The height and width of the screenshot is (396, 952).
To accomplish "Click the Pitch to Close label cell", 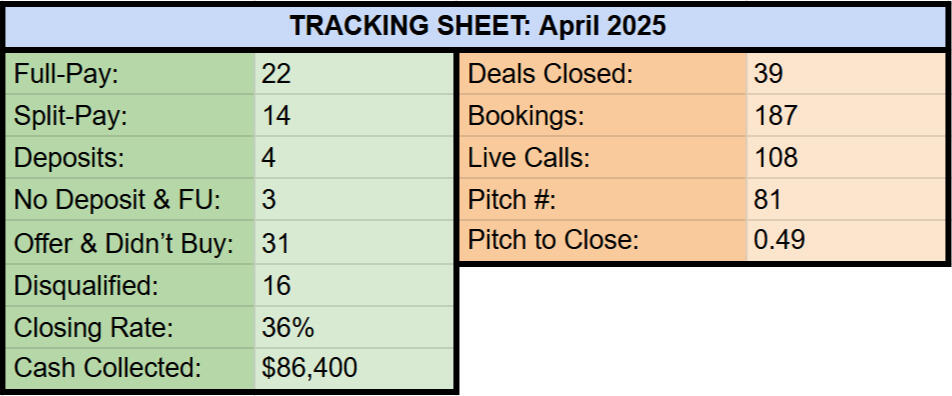I will tap(604, 241).
